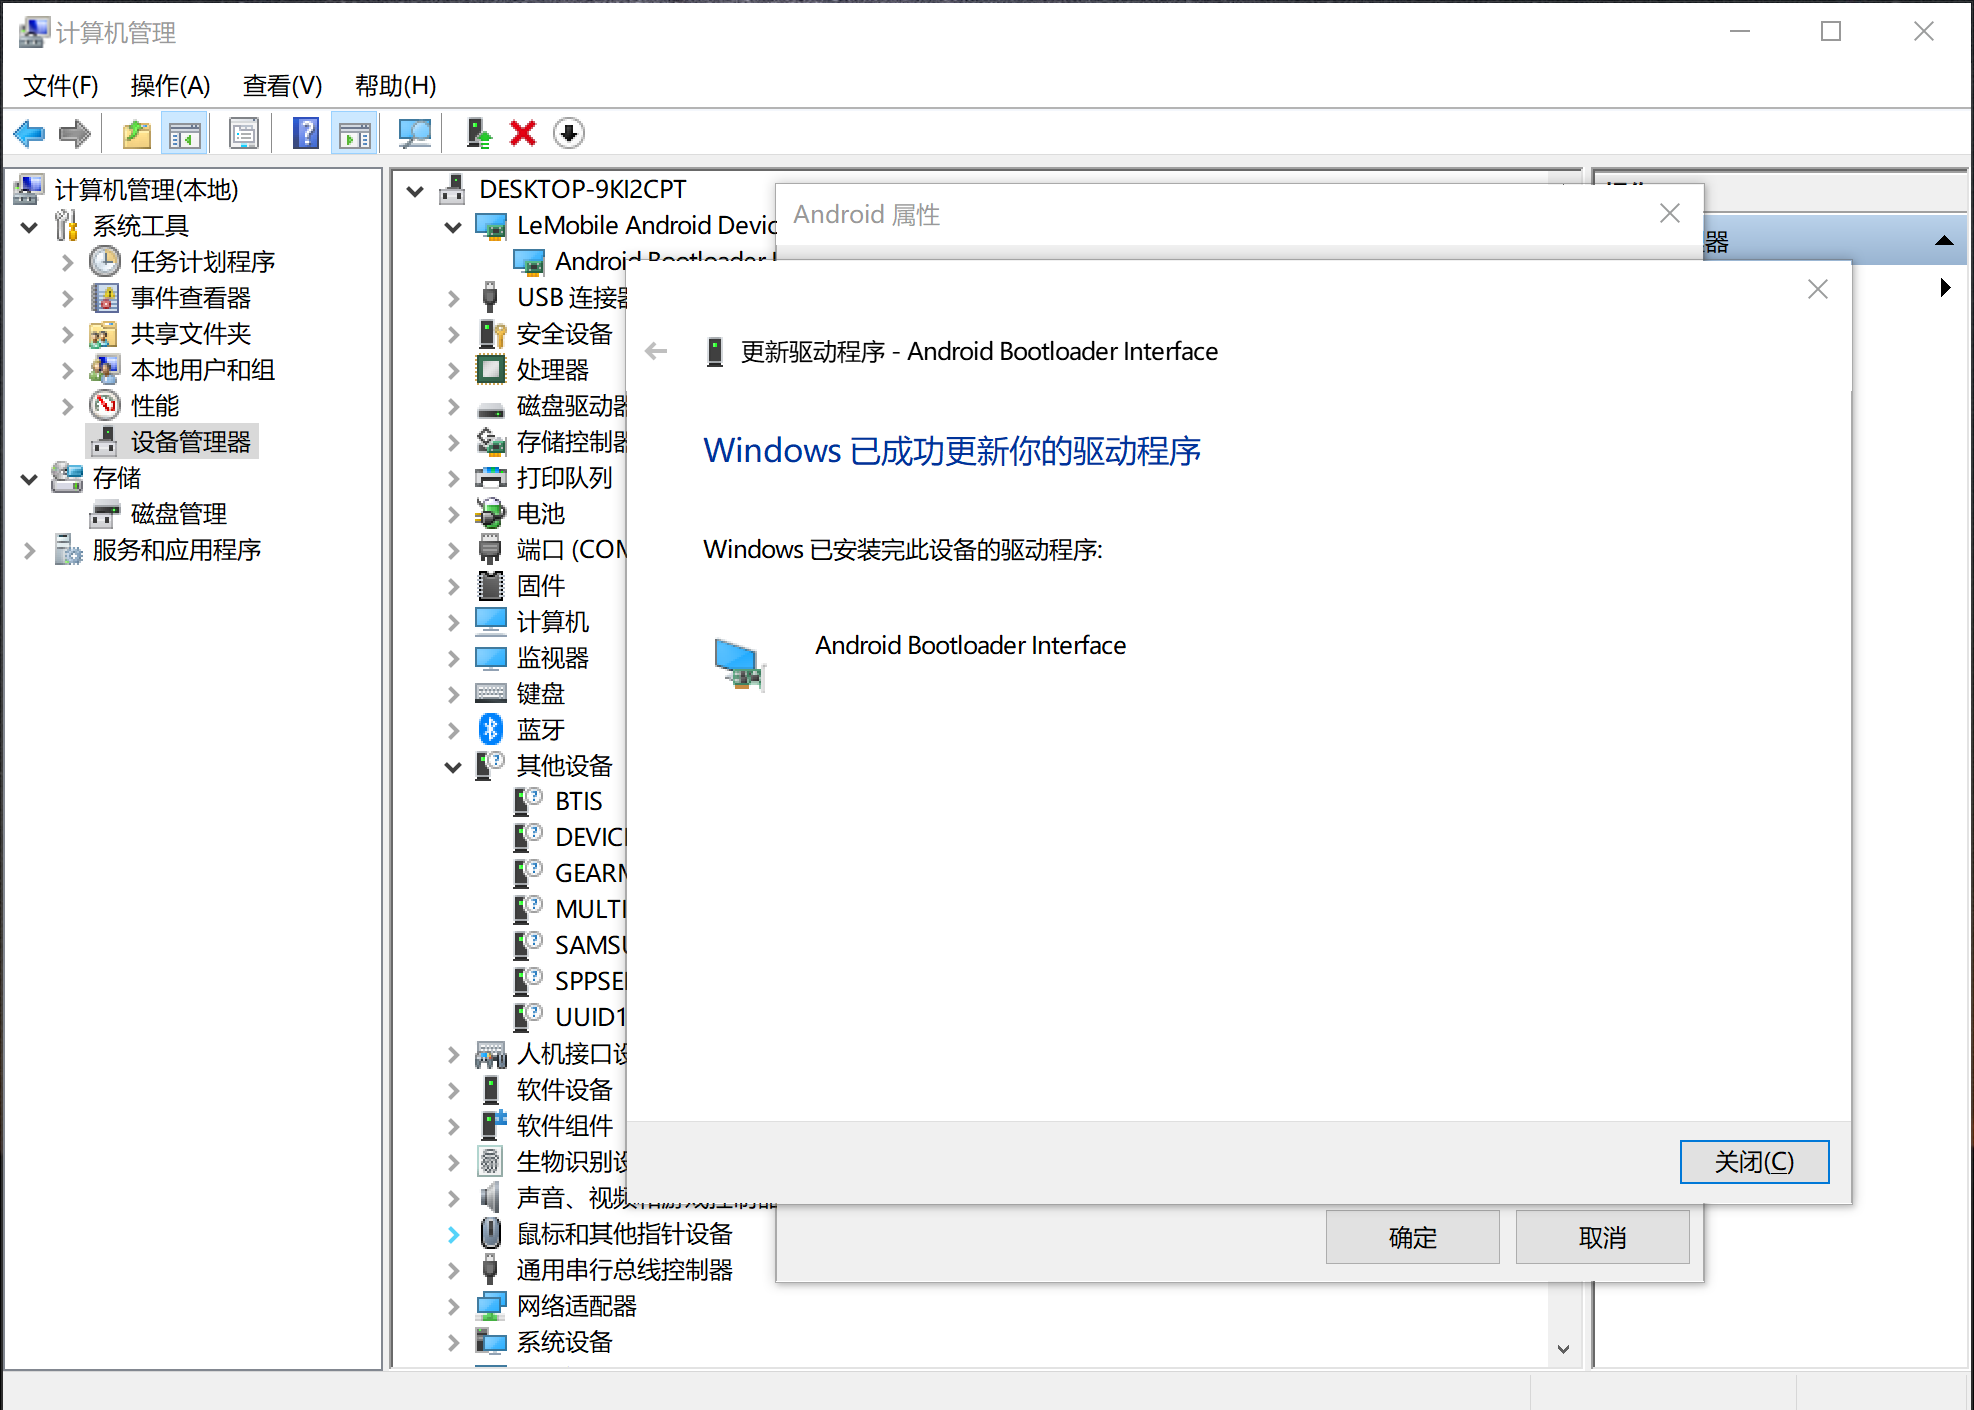Expand the 蓝牙 (Bluetooth) device category
This screenshot has height=1410, width=1974.
[455, 729]
